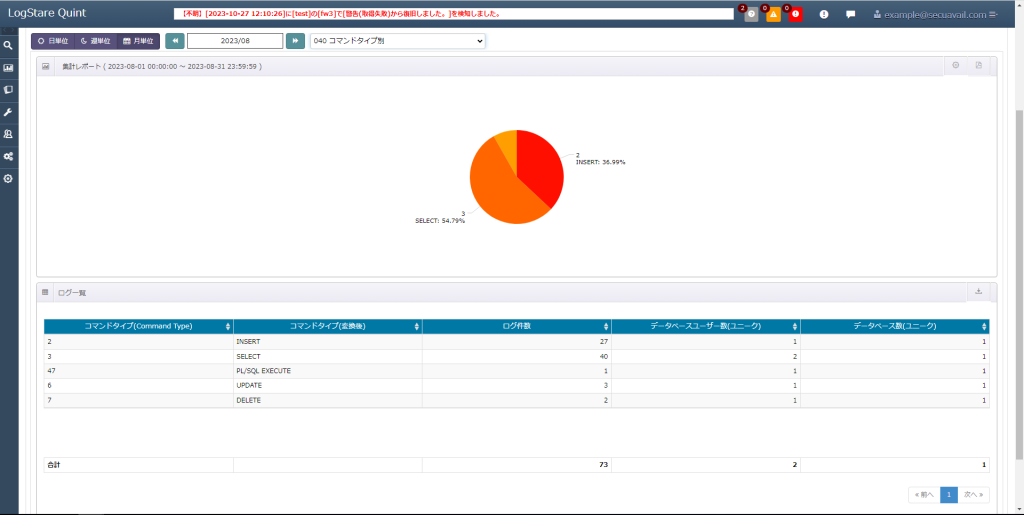The height and width of the screenshot is (515, 1024).
Task: Open the dashboard monitor icon in sidebar
Action: [x=8, y=68]
